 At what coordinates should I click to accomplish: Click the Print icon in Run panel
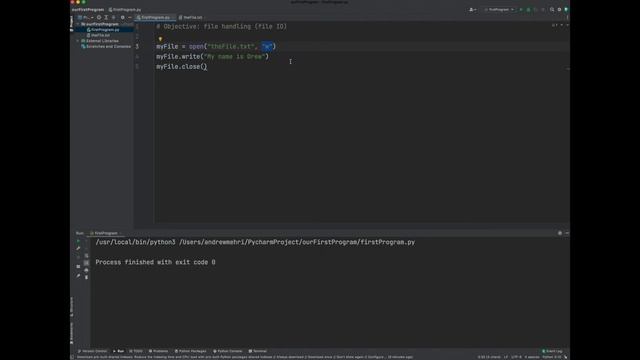[86, 270]
